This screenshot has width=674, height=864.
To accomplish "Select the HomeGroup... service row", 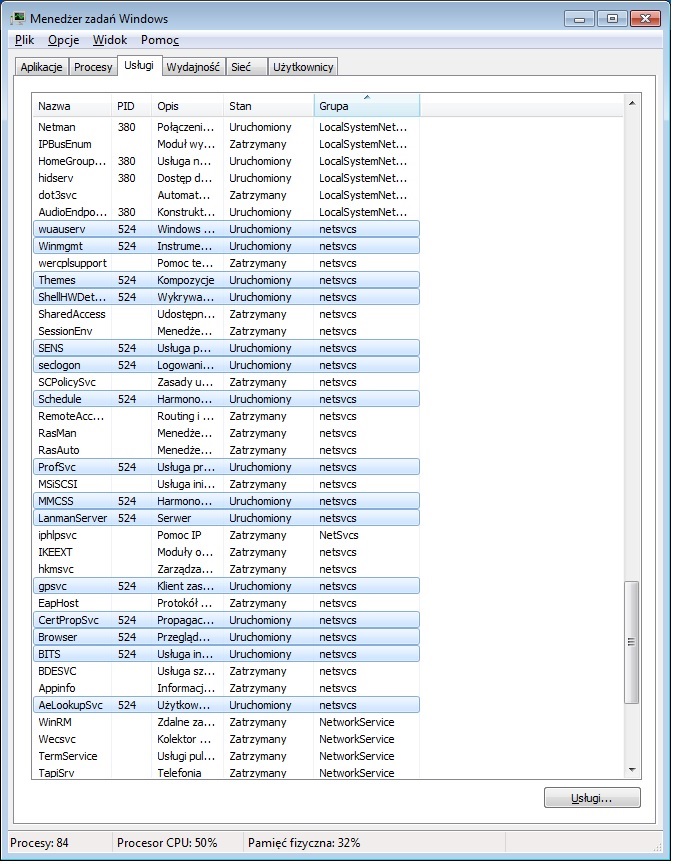I will [x=226, y=161].
